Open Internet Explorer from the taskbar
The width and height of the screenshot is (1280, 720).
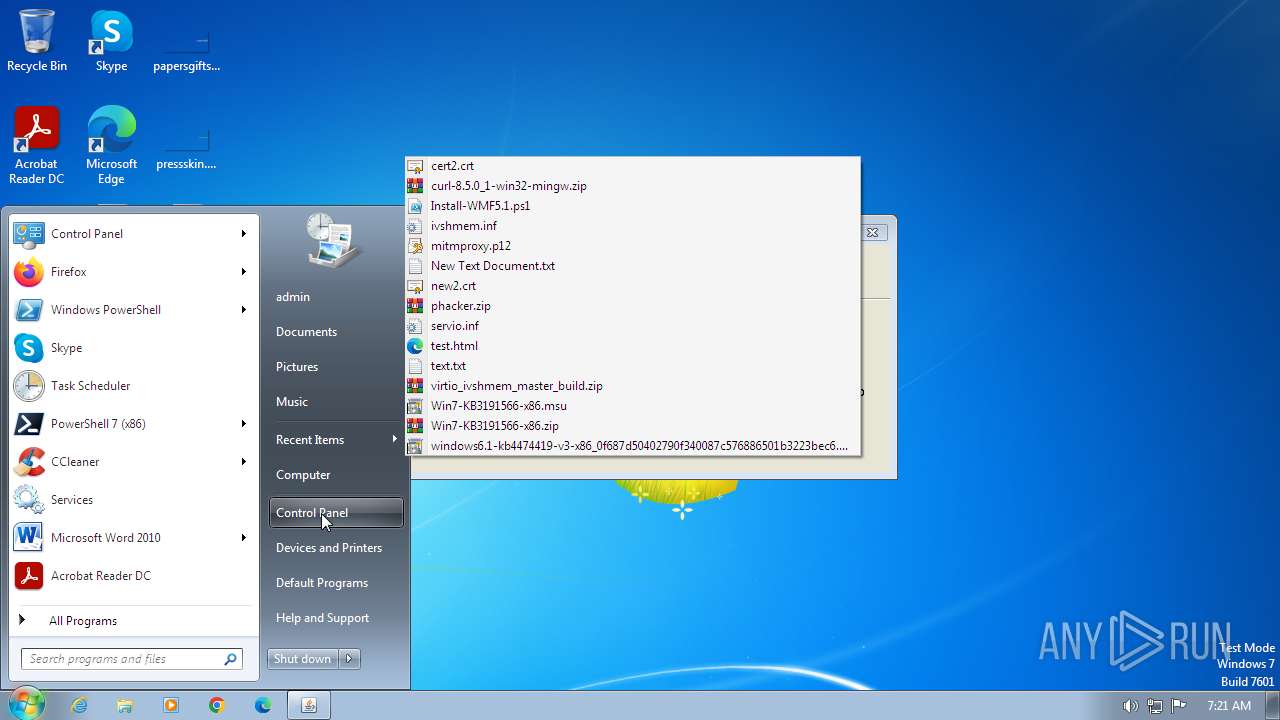79,705
